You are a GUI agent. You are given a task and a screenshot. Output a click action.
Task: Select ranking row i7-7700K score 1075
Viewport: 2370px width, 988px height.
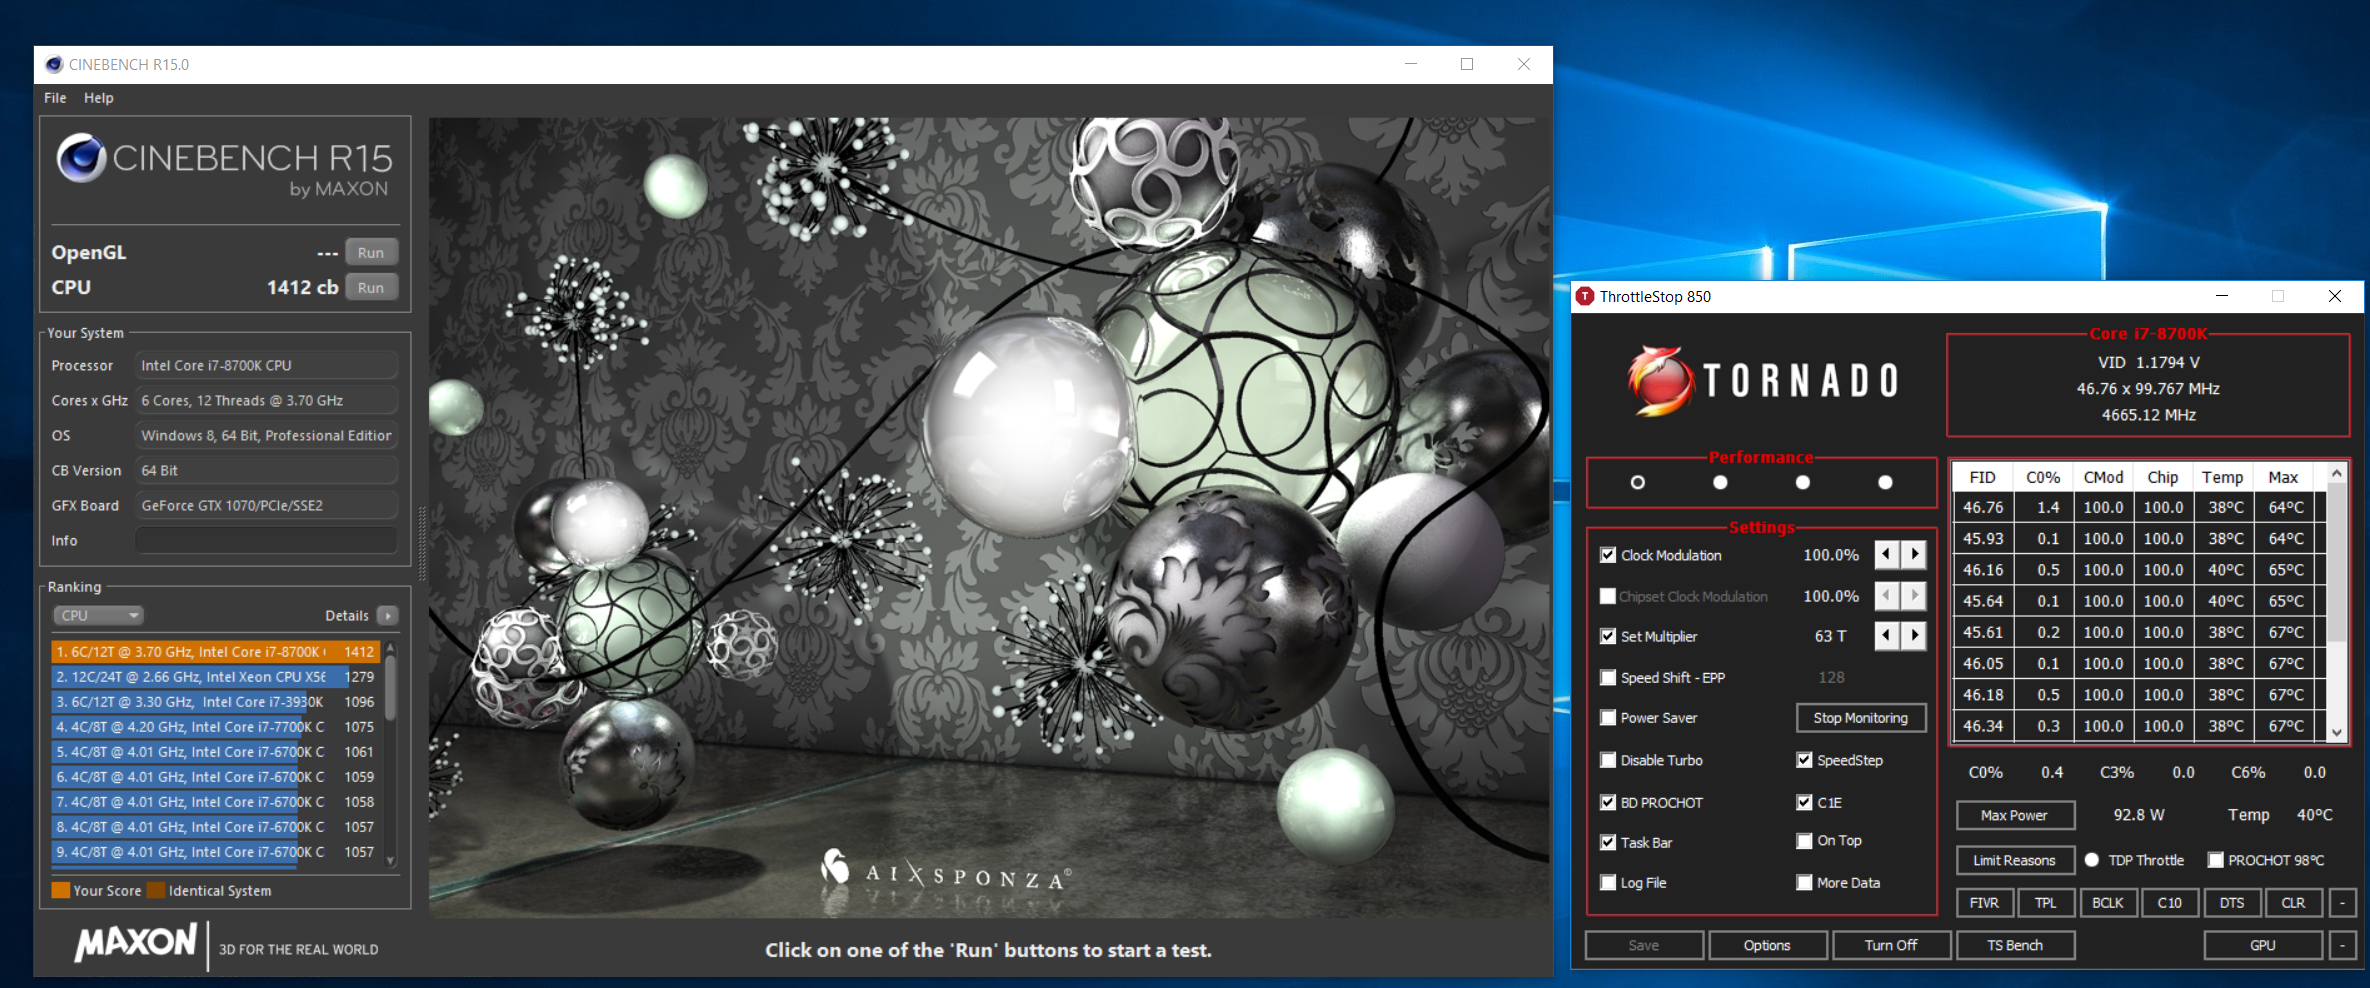[x=215, y=727]
